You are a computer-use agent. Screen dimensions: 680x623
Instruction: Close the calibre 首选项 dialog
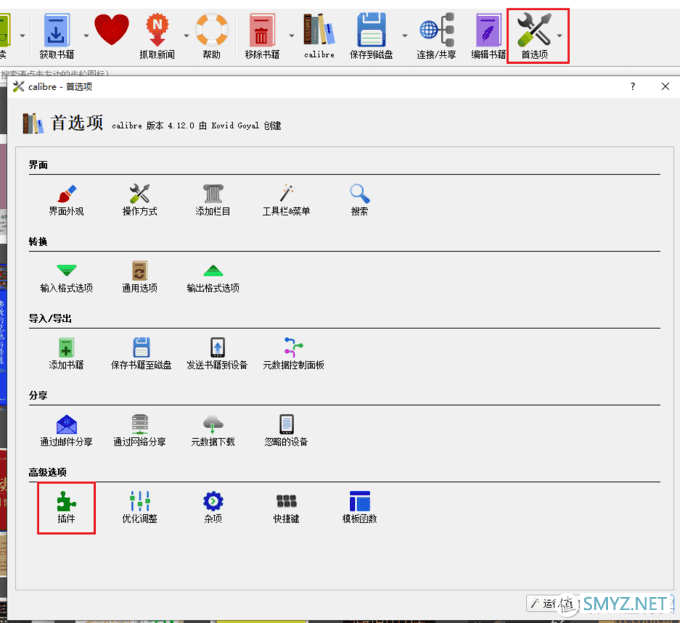(x=665, y=86)
